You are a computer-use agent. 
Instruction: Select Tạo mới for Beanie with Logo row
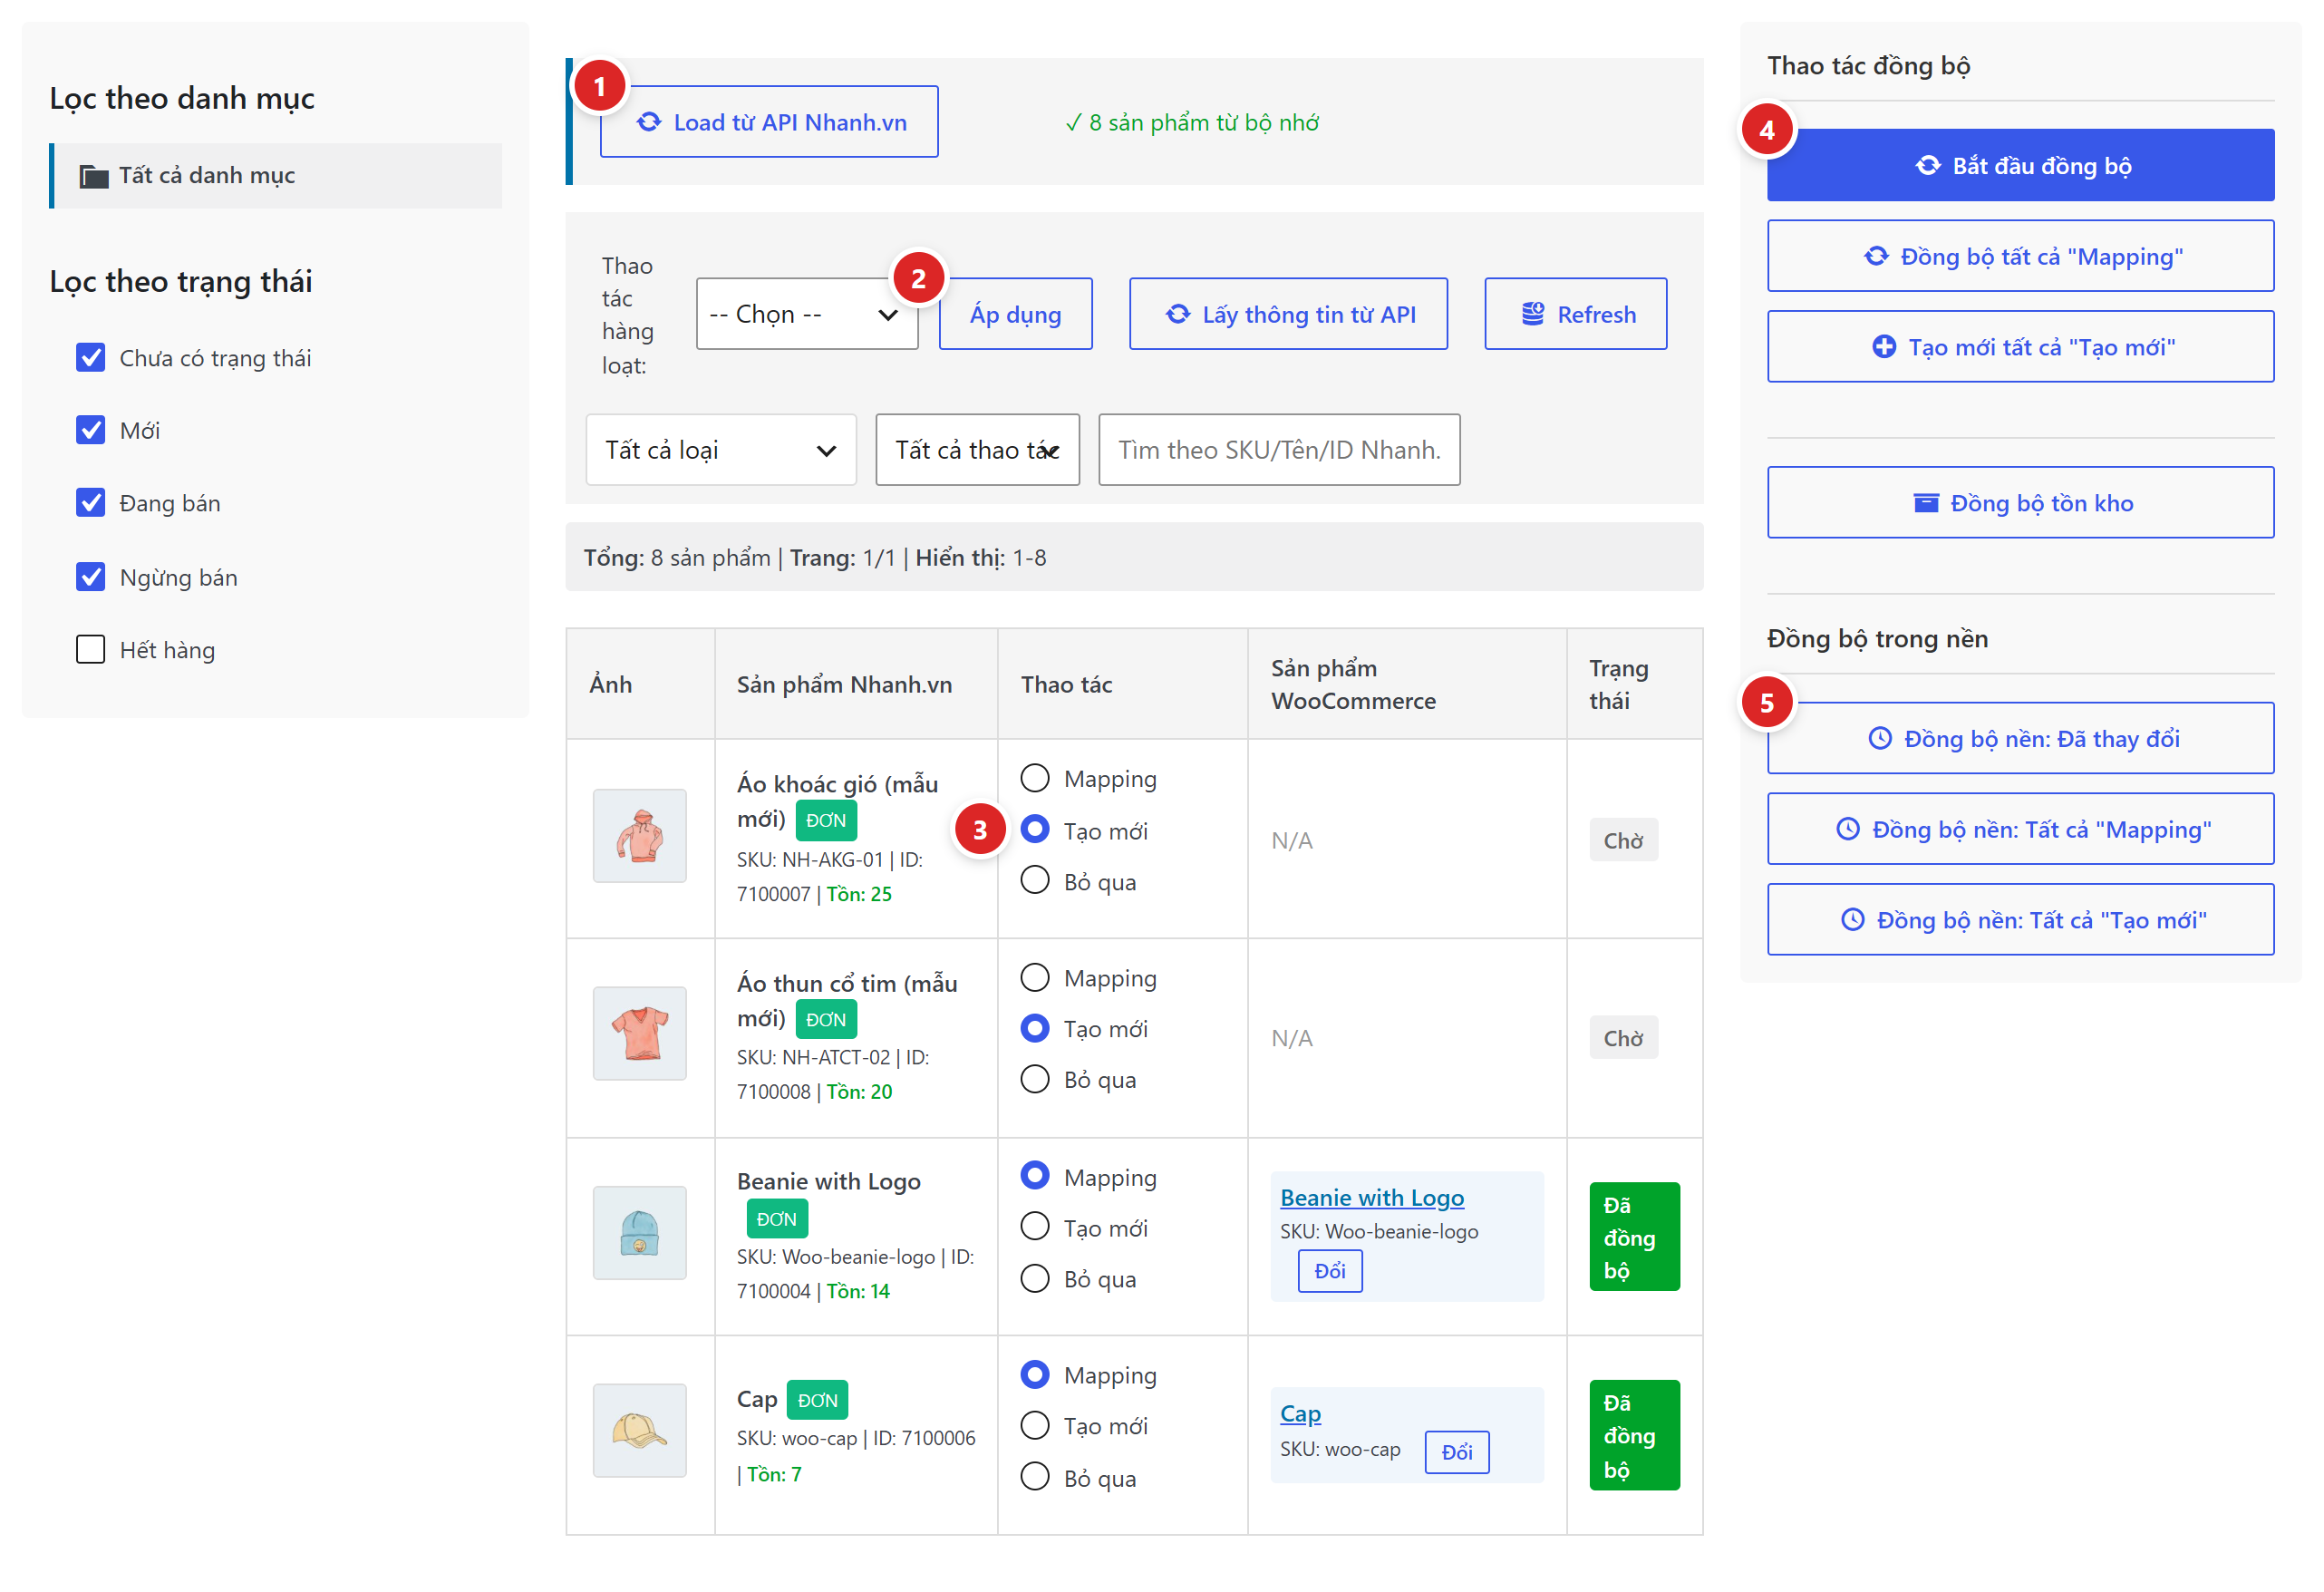(1035, 1227)
